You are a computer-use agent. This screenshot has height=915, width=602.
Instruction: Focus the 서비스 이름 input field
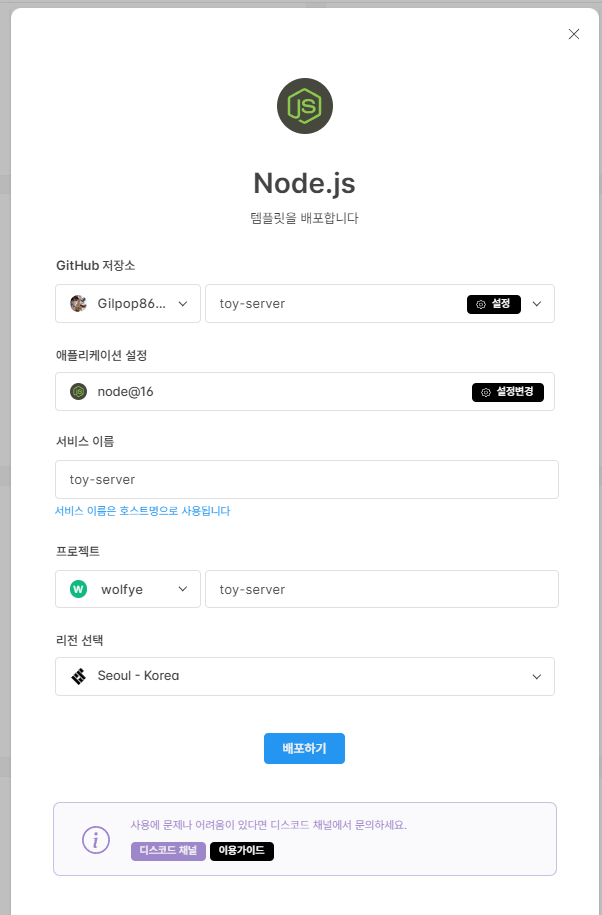(x=307, y=480)
